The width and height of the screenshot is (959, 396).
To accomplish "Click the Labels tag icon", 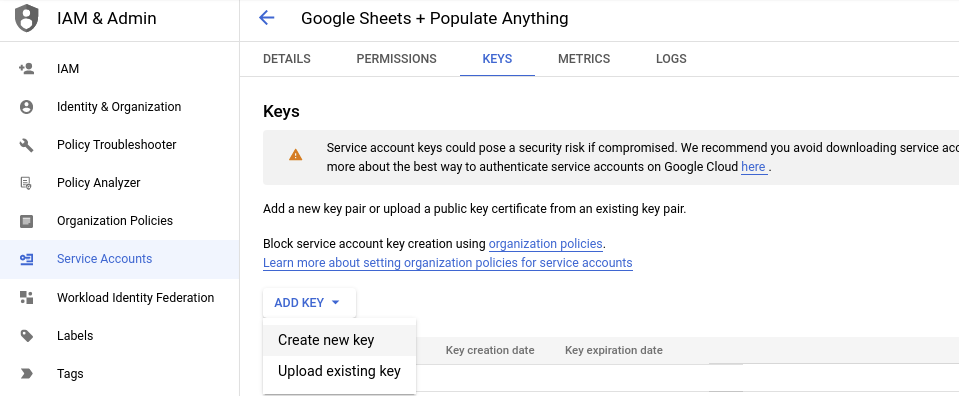I will tap(26, 335).
